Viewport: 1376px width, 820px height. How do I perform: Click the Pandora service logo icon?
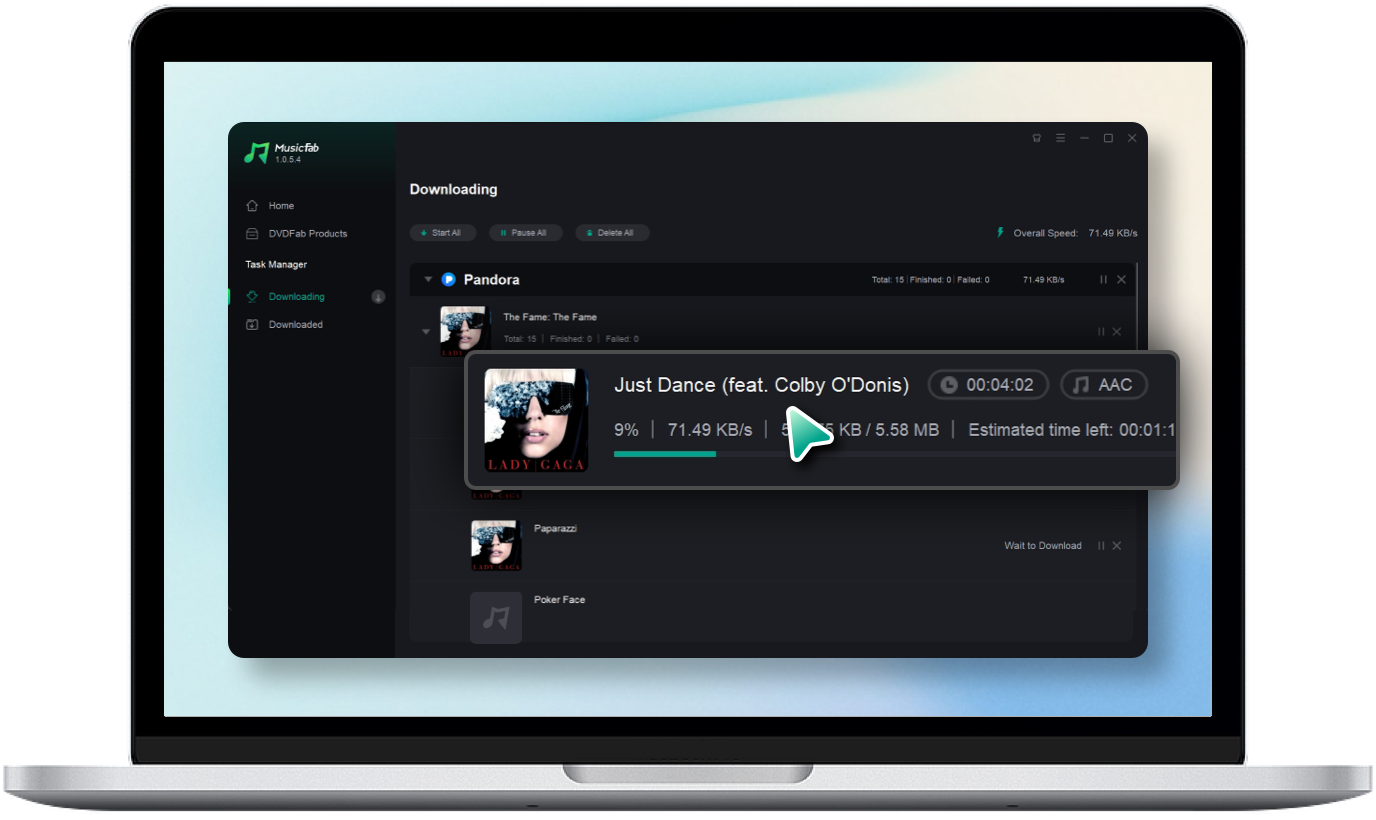coord(449,280)
